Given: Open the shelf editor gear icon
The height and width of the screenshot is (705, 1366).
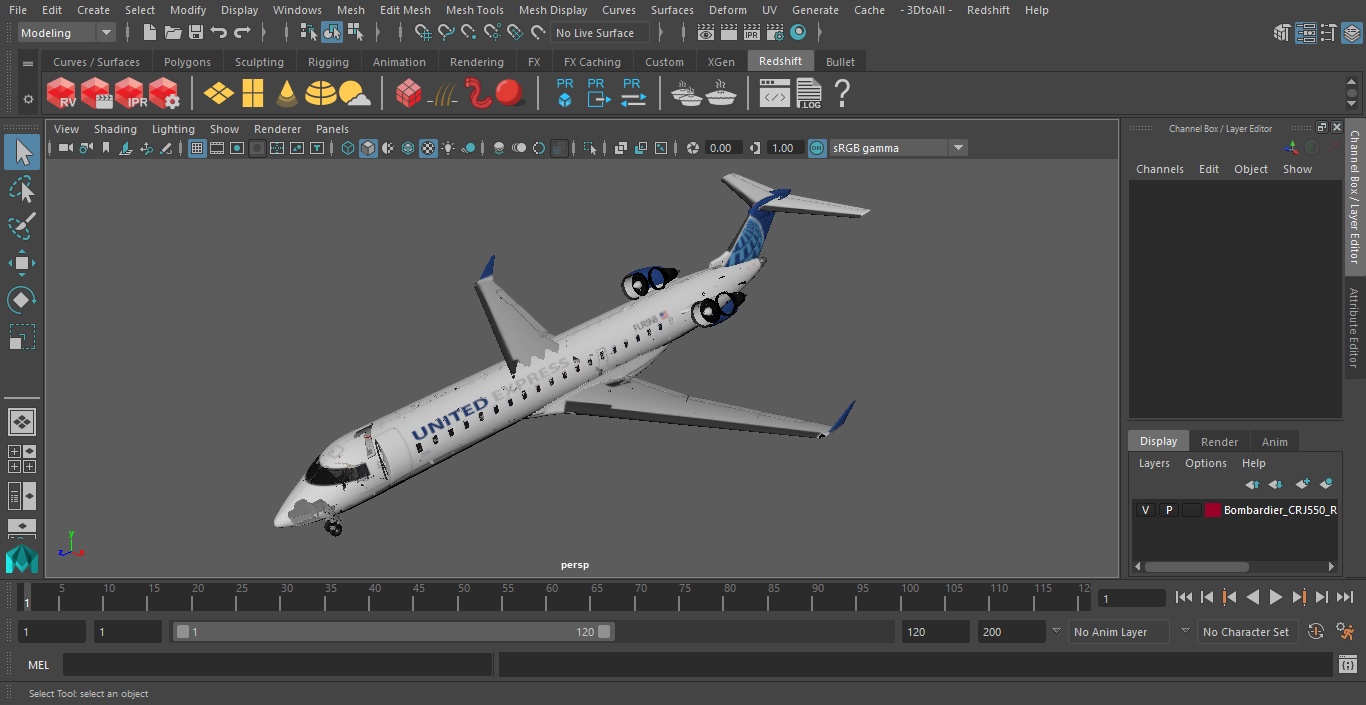Looking at the screenshot, I should point(28,99).
